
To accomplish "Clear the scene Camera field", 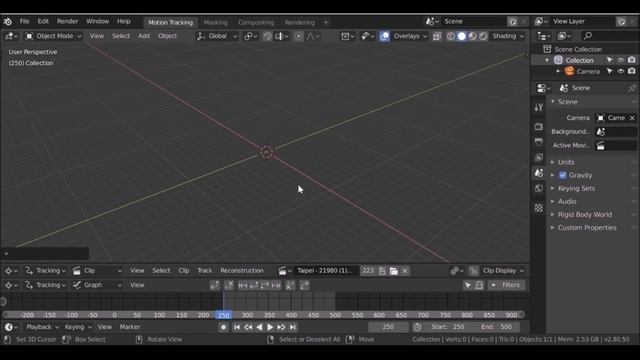I will coord(632,118).
